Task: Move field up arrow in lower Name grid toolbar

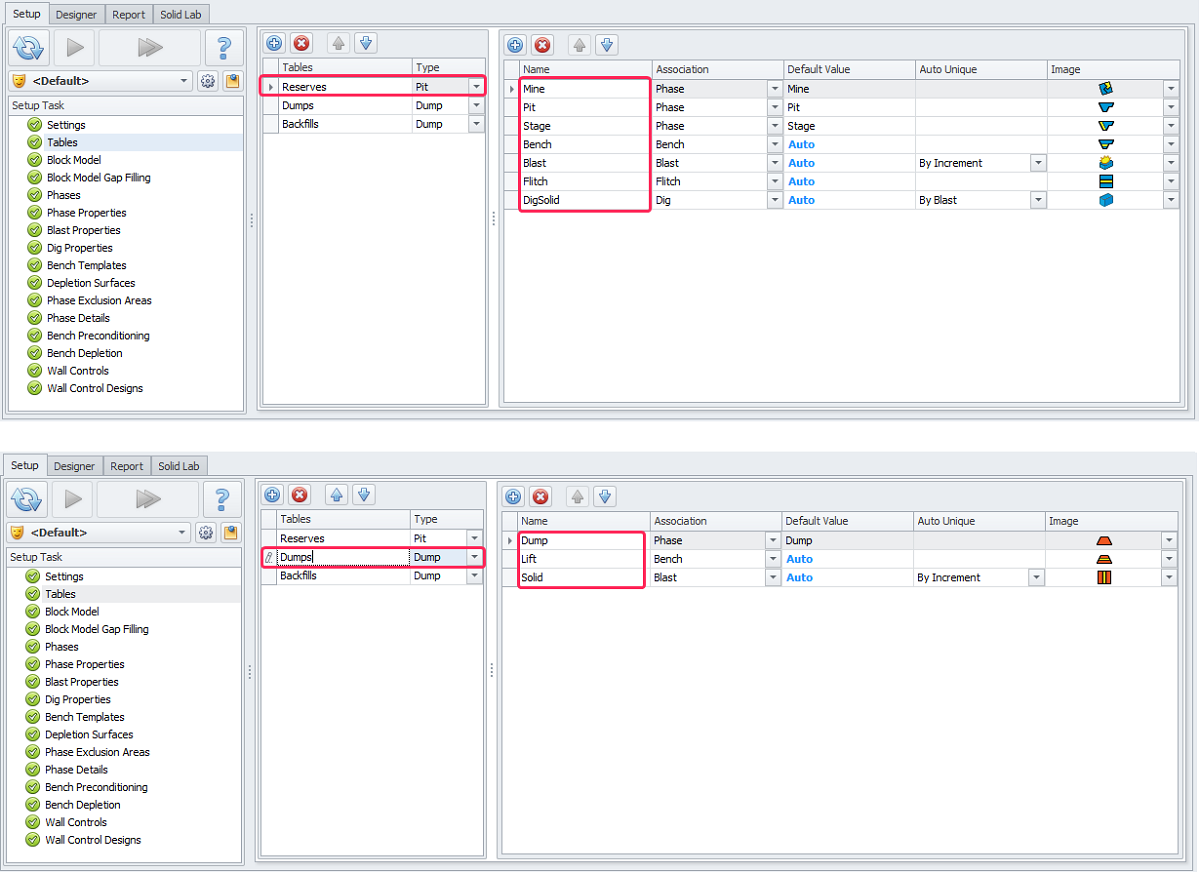Action: tap(578, 496)
